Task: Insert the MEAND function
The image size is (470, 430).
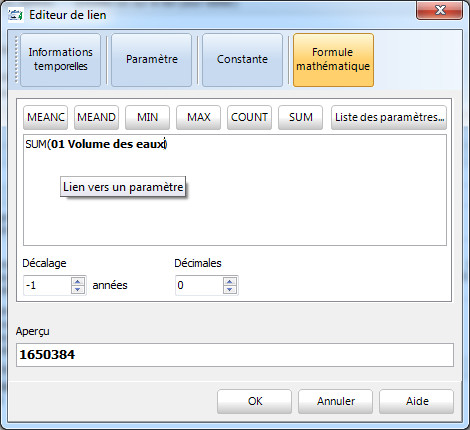Action: point(96,117)
